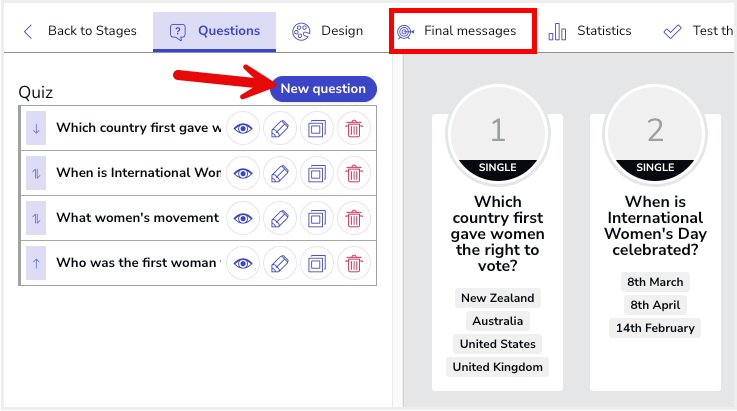Reorder the 'When is International Women's Day' question
Image resolution: width=737 pixels, height=411 pixels.
[36, 173]
